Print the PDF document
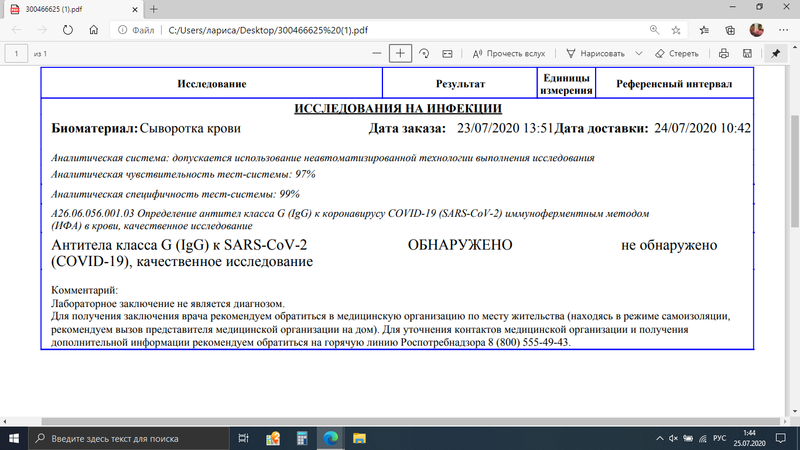 tap(726, 53)
